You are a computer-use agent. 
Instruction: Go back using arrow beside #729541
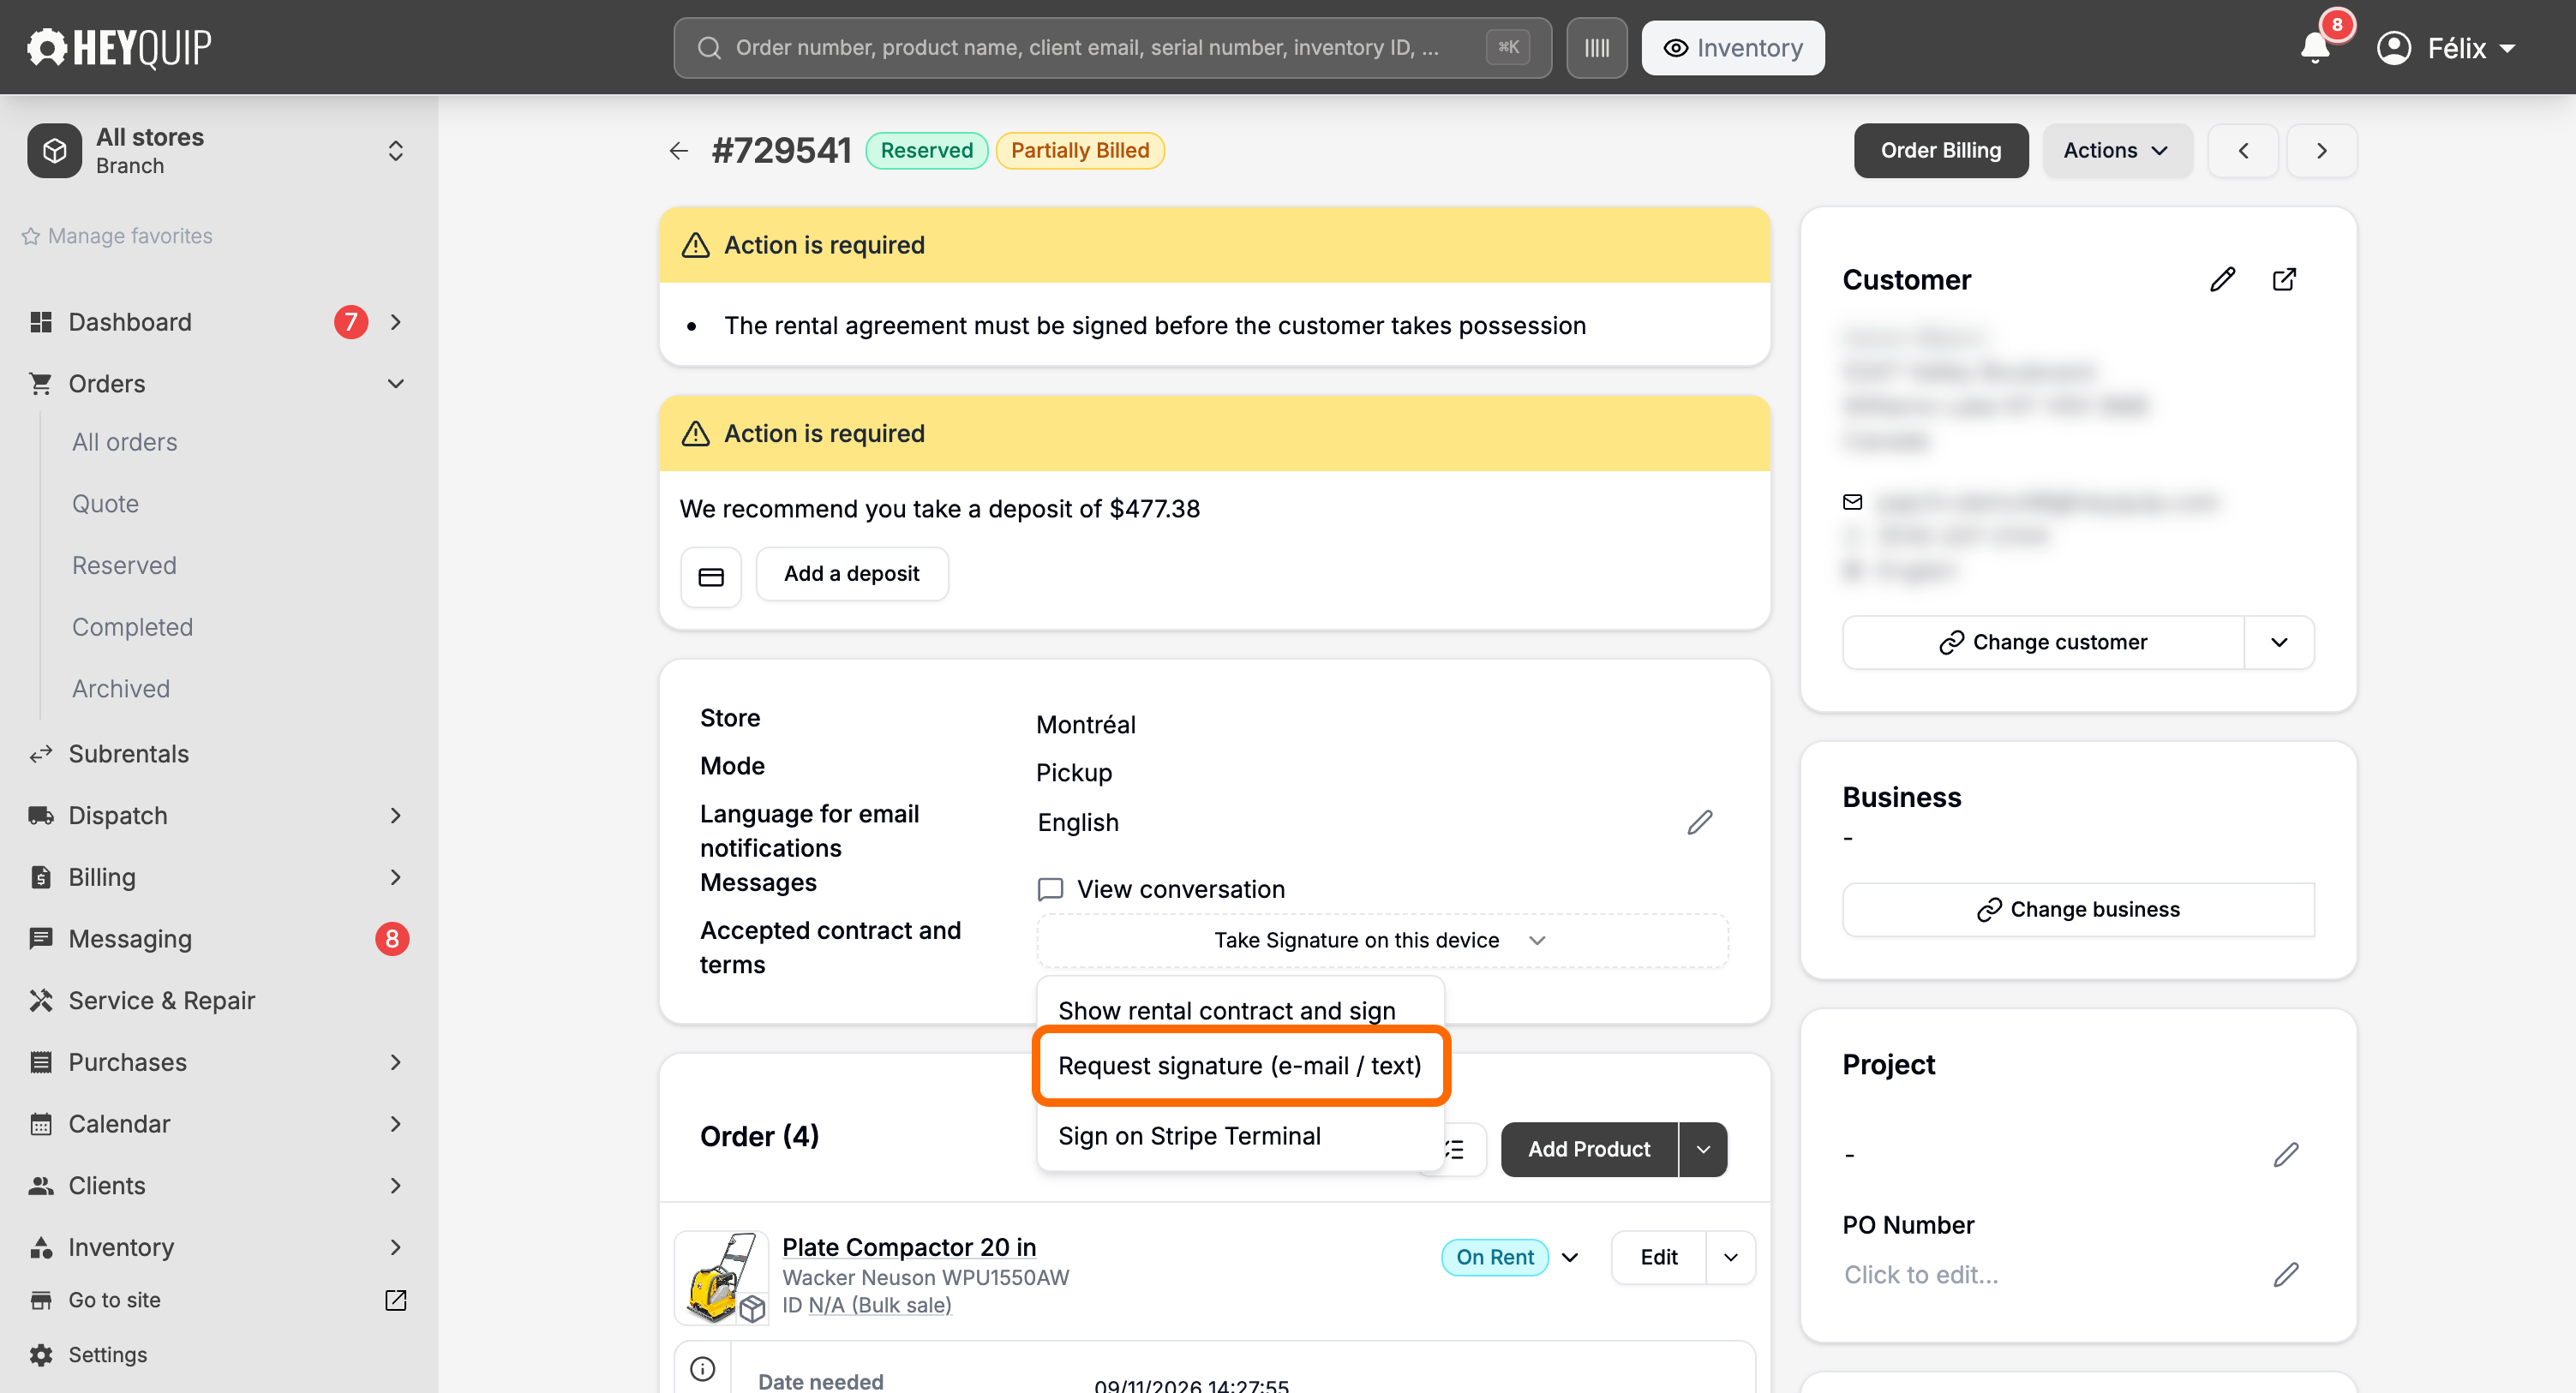[x=679, y=151]
